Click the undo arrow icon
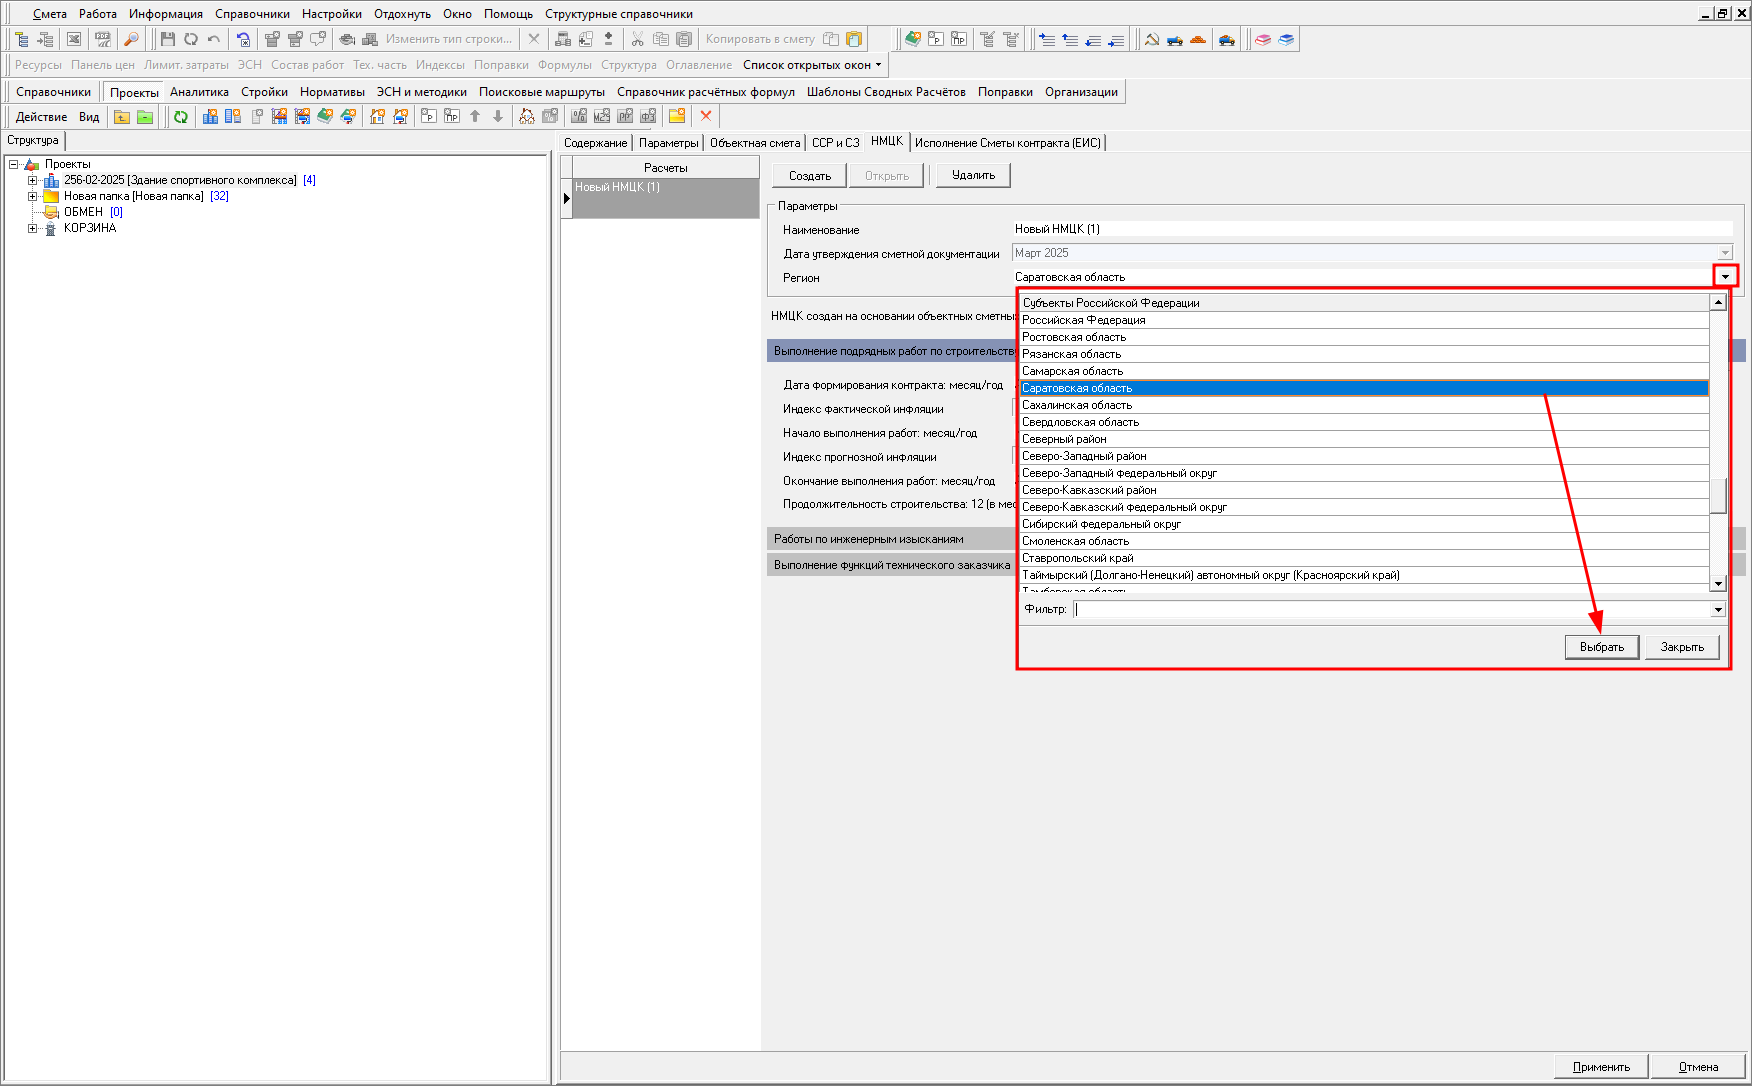The height and width of the screenshot is (1086, 1752). (x=214, y=39)
